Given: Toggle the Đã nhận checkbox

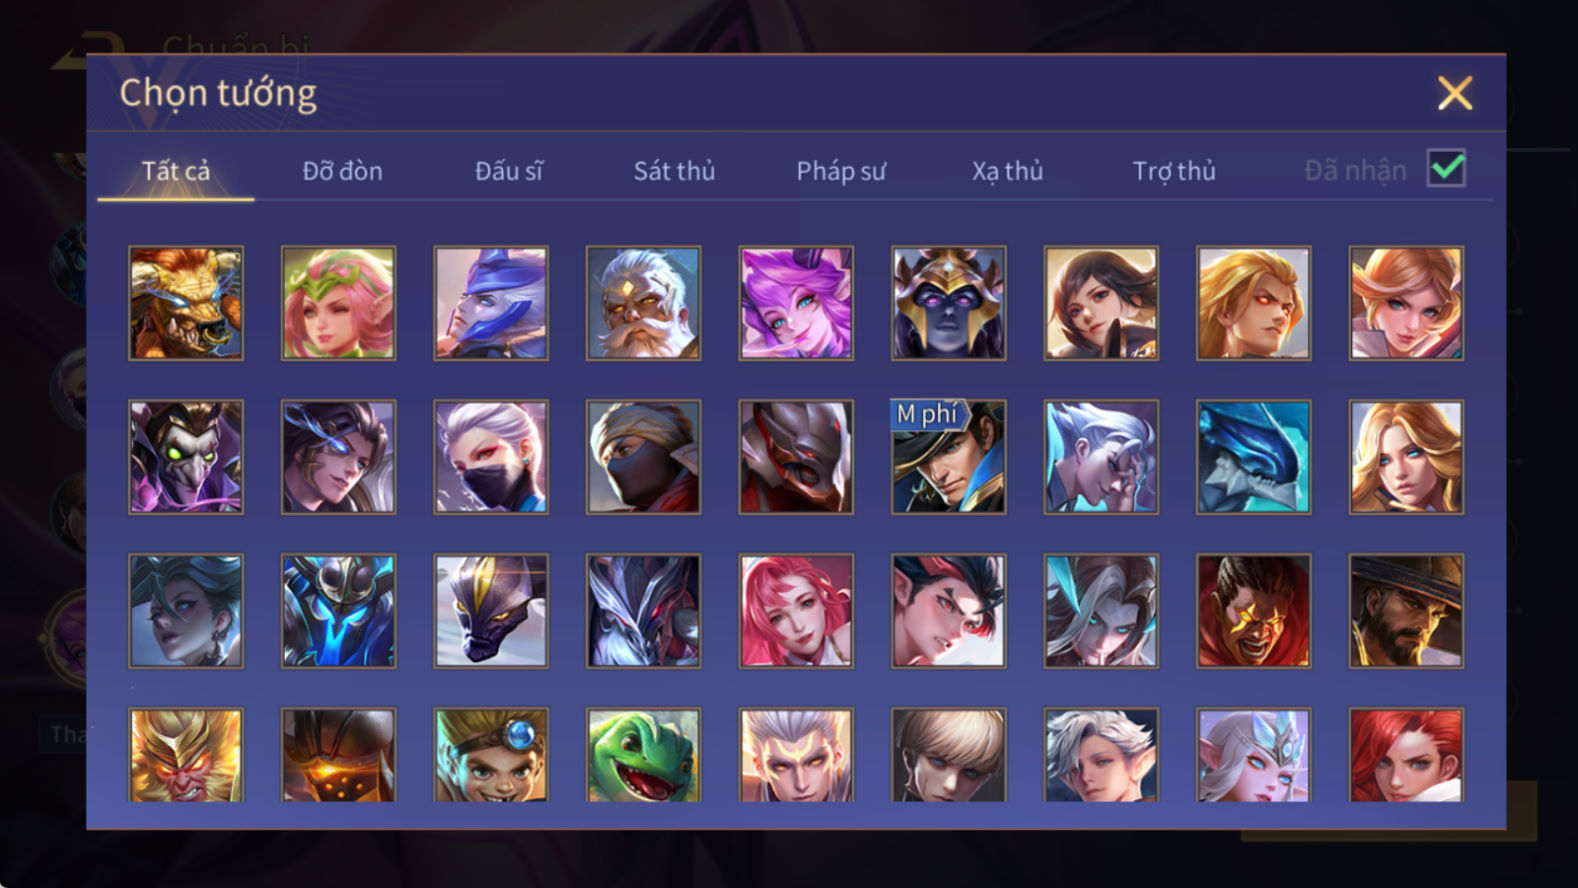Looking at the screenshot, I should coord(1446,169).
